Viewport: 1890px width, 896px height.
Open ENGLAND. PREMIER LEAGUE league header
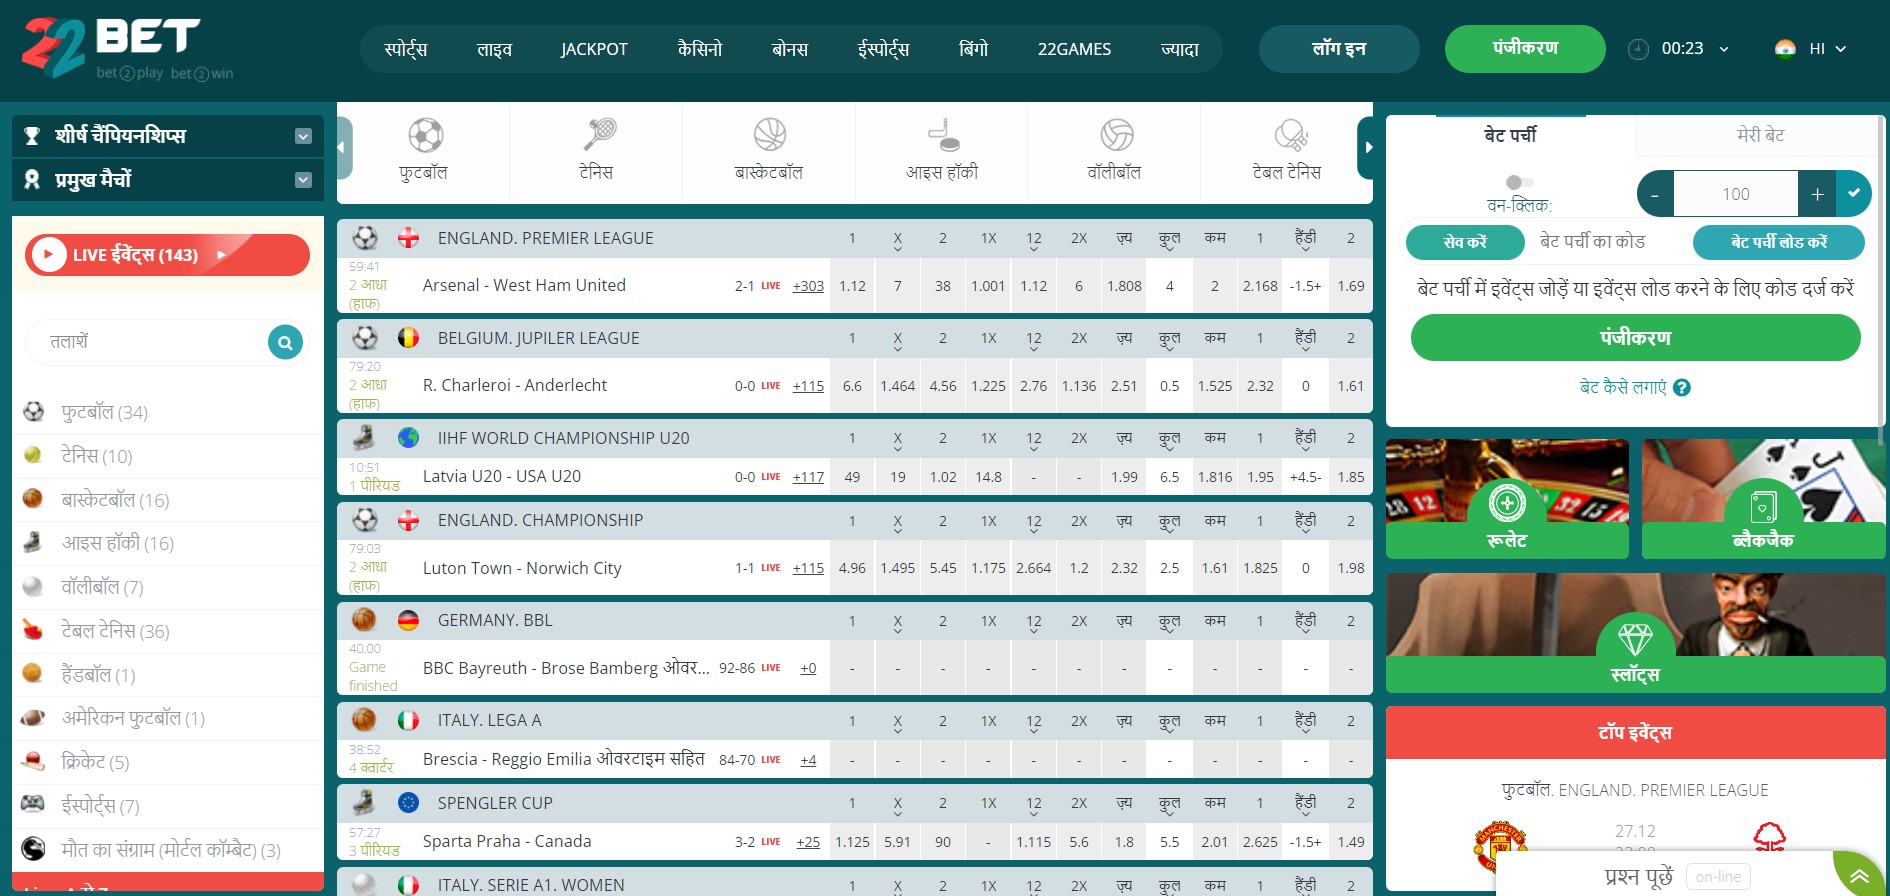pos(545,238)
